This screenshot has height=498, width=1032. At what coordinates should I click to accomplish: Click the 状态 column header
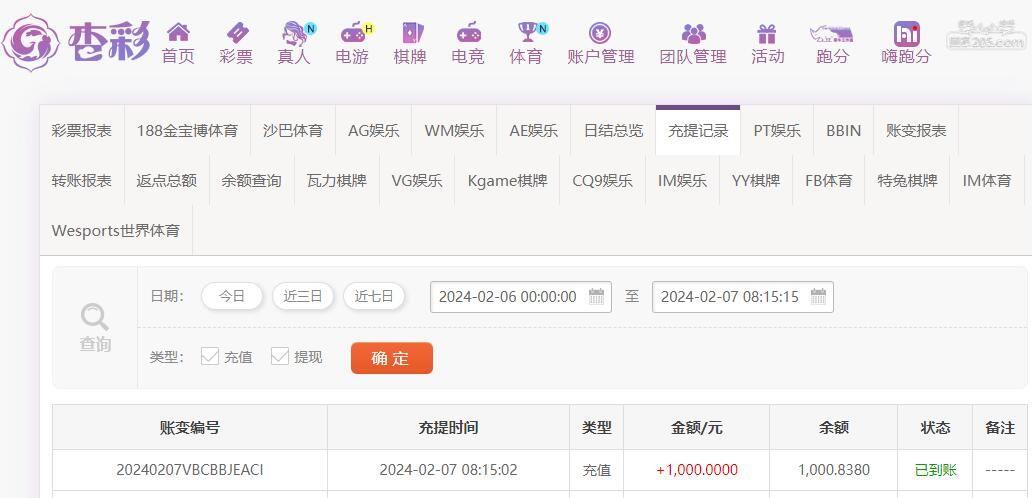(935, 428)
